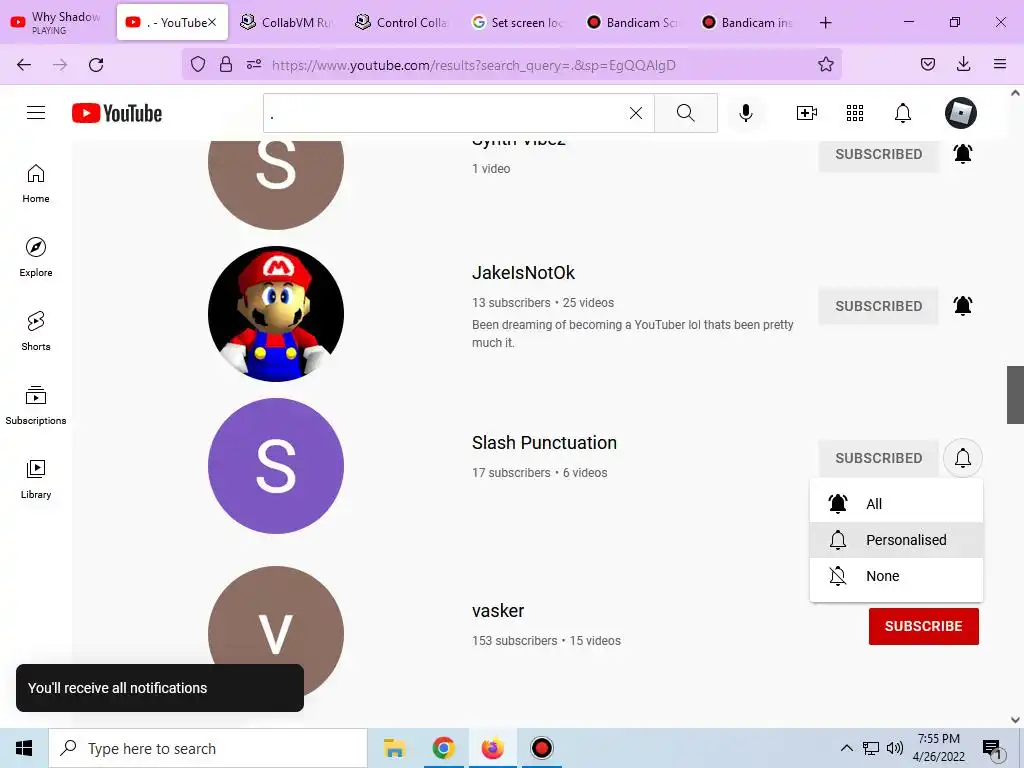Open the JakeIsNotOk channel name link
Screen dimensions: 1024x768
[x=523, y=273]
